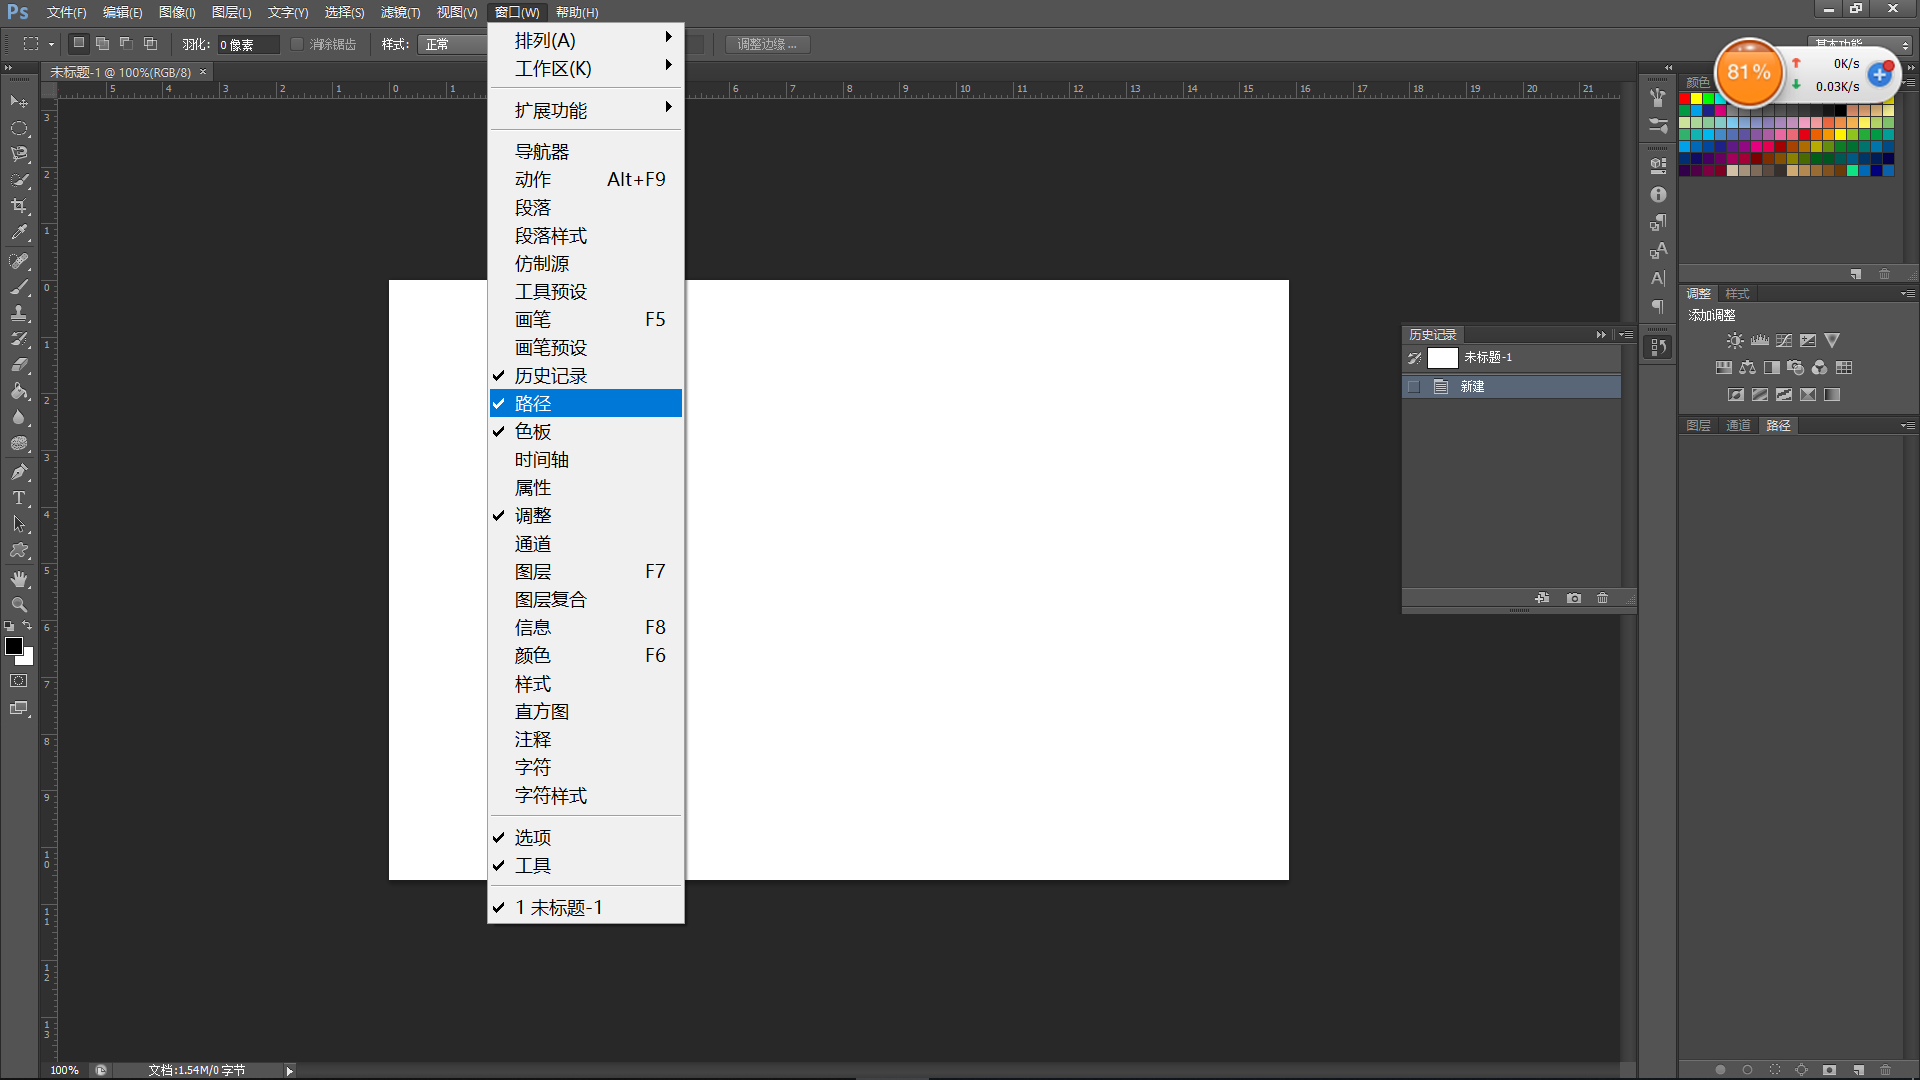Screen dimensions: 1920x1080
Task: Click the 调整边缘... button
Action: point(767,45)
